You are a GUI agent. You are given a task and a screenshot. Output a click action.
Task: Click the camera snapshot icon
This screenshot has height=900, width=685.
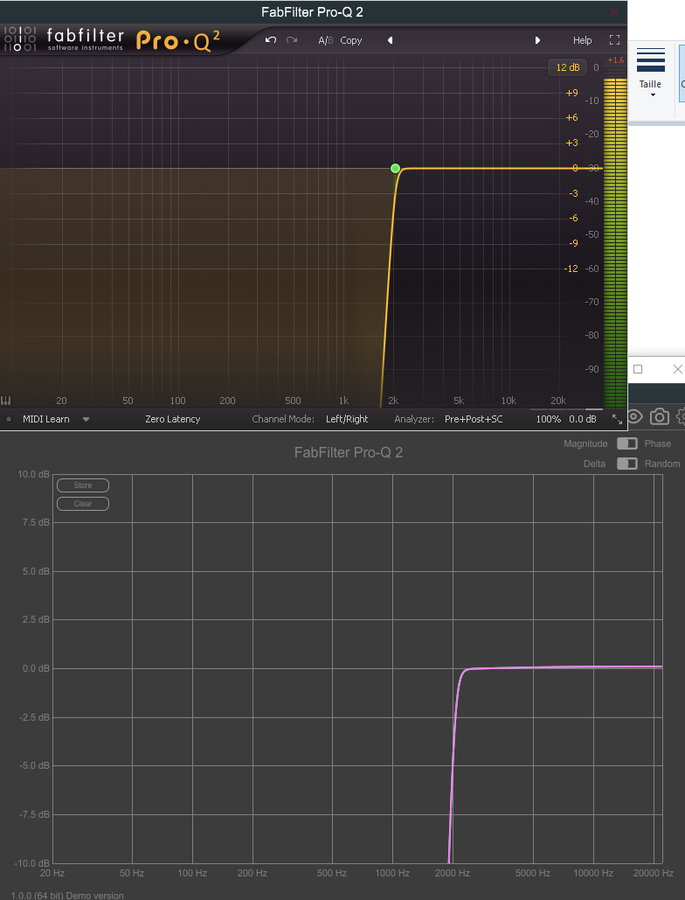coord(659,417)
